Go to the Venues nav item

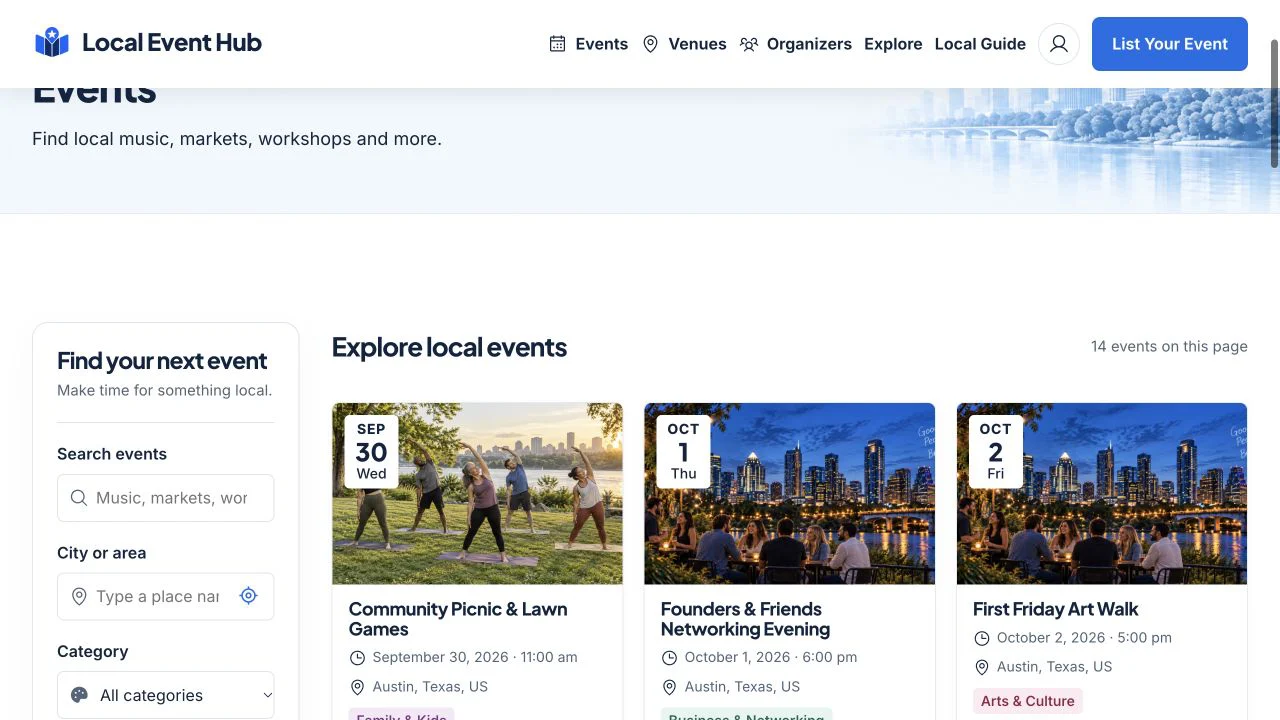click(x=684, y=44)
